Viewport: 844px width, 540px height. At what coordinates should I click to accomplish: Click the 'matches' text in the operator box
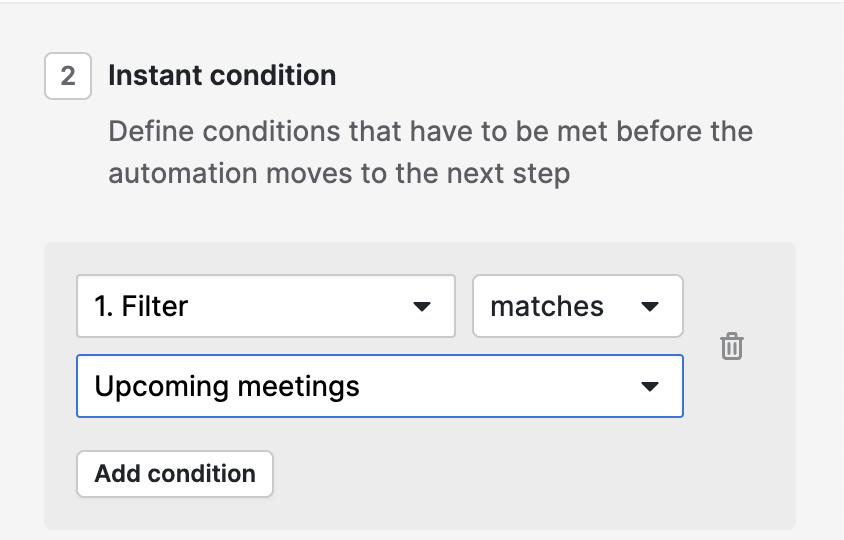[547, 306]
